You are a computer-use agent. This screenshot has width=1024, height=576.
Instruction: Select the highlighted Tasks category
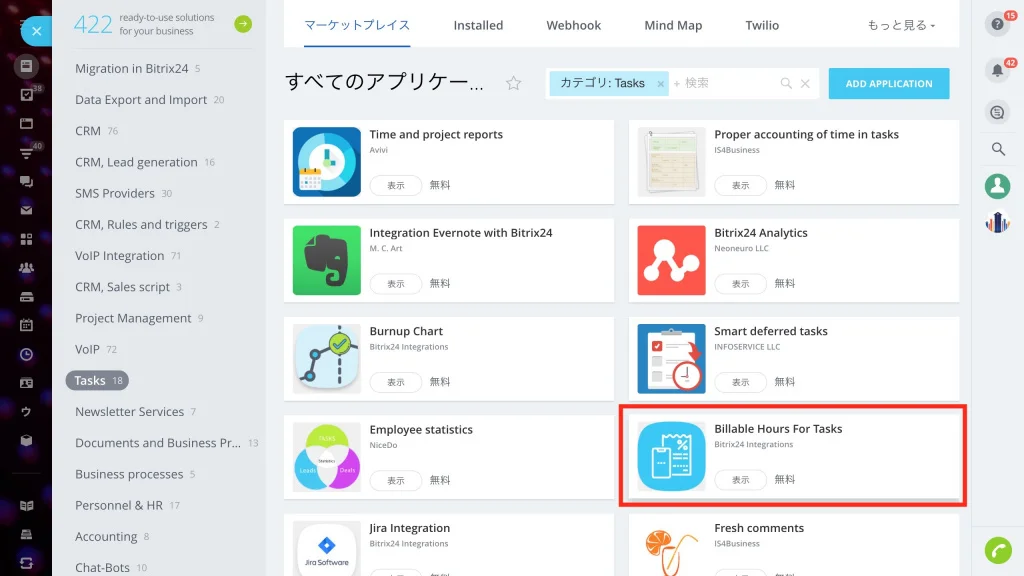pos(97,381)
